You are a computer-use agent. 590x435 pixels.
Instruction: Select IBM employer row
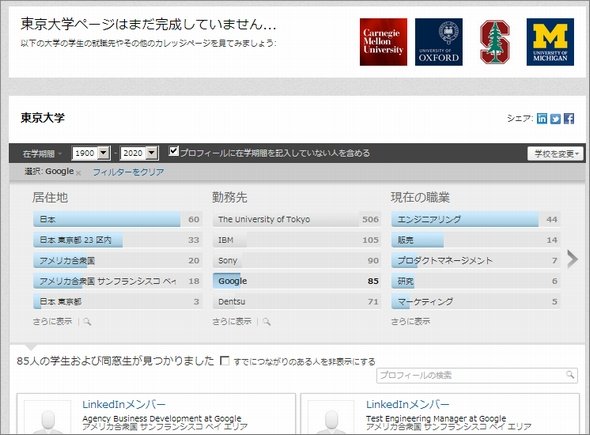(297, 240)
